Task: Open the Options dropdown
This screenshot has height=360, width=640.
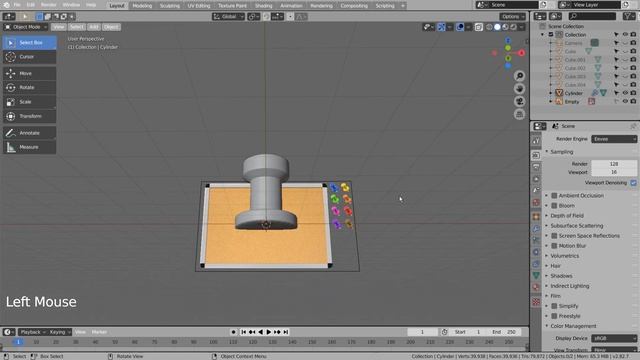Action: click(513, 17)
